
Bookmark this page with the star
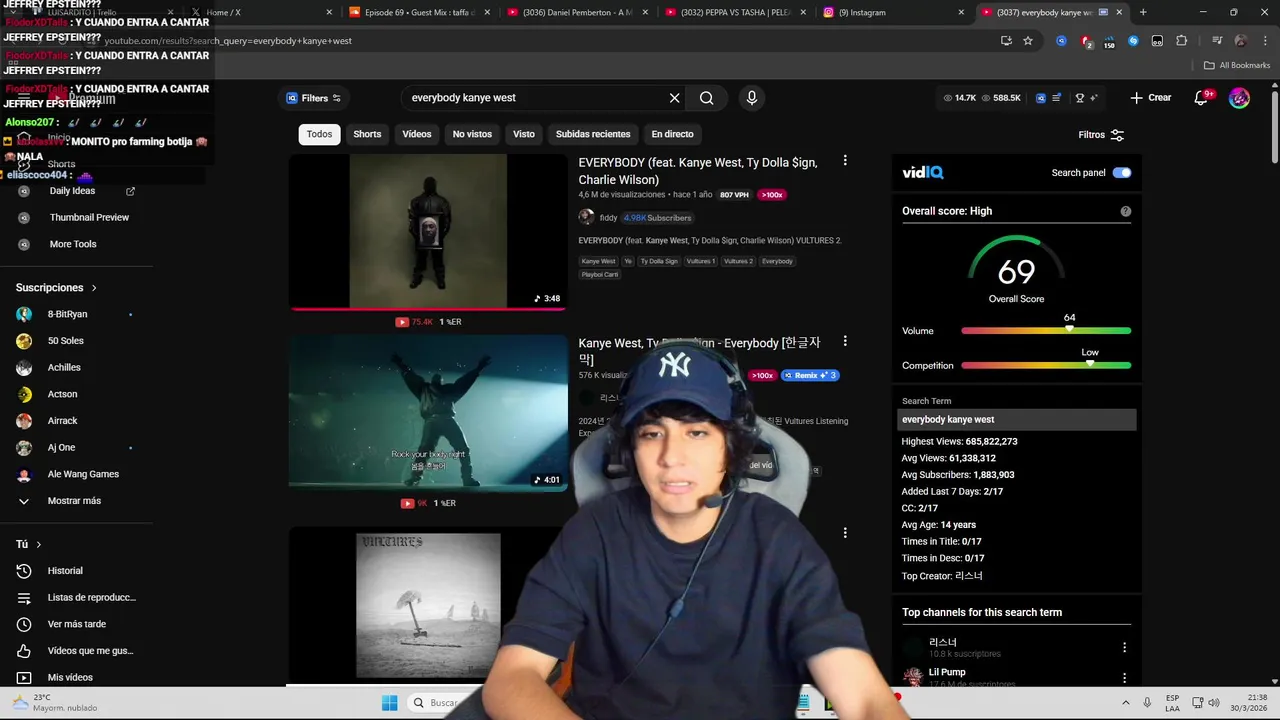[x=1027, y=41]
